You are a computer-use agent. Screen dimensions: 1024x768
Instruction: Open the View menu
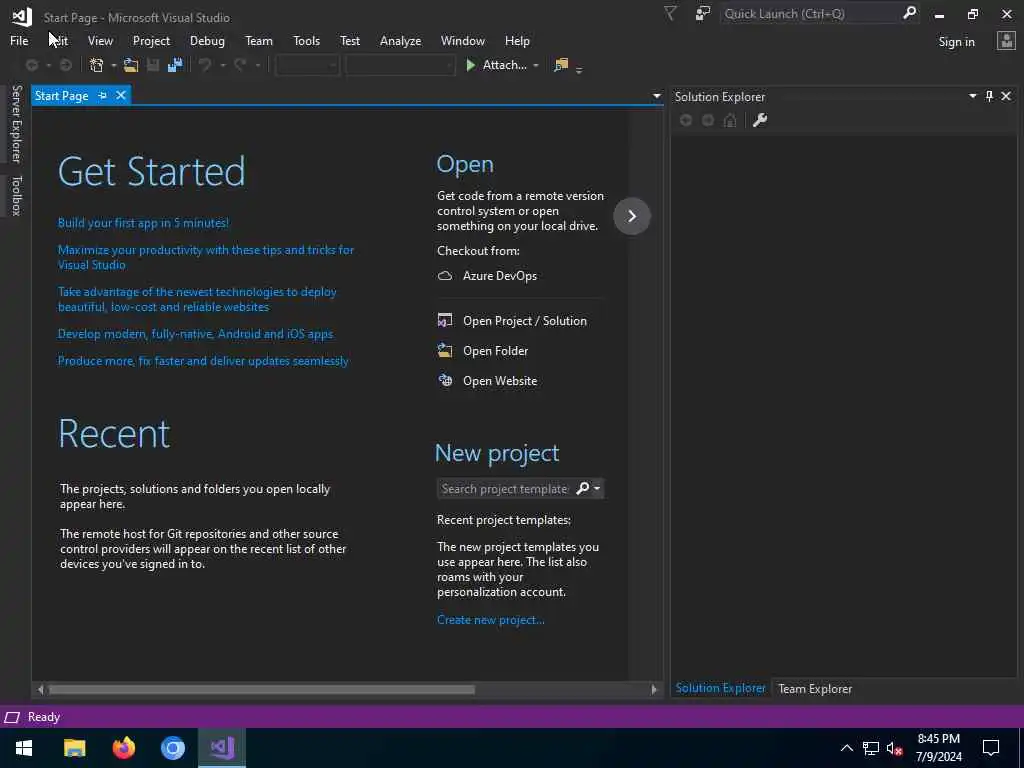coord(100,40)
